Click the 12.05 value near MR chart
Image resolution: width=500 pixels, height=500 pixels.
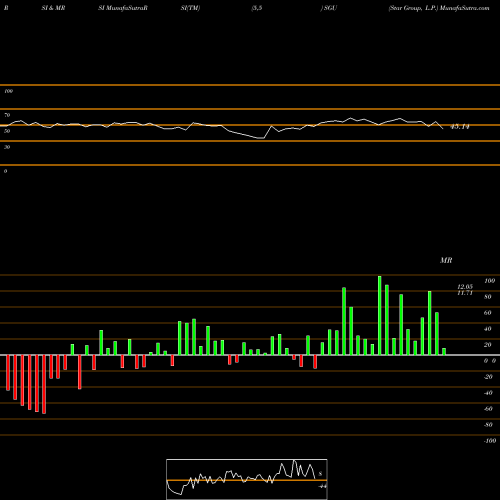465,287
